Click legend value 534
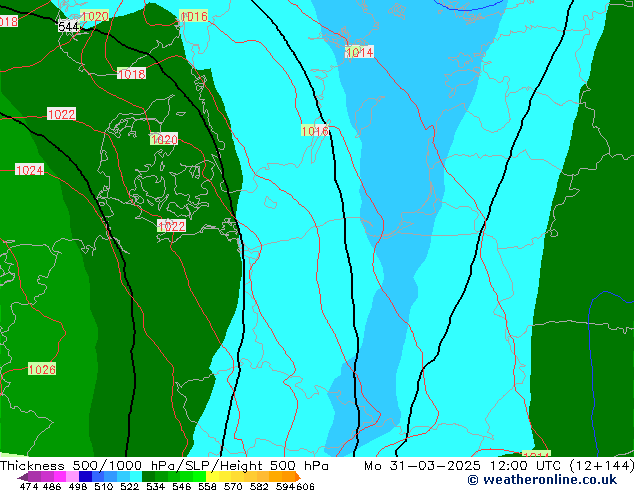This screenshot has width=634, height=490. pyautogui.click(x=155, y=486)
